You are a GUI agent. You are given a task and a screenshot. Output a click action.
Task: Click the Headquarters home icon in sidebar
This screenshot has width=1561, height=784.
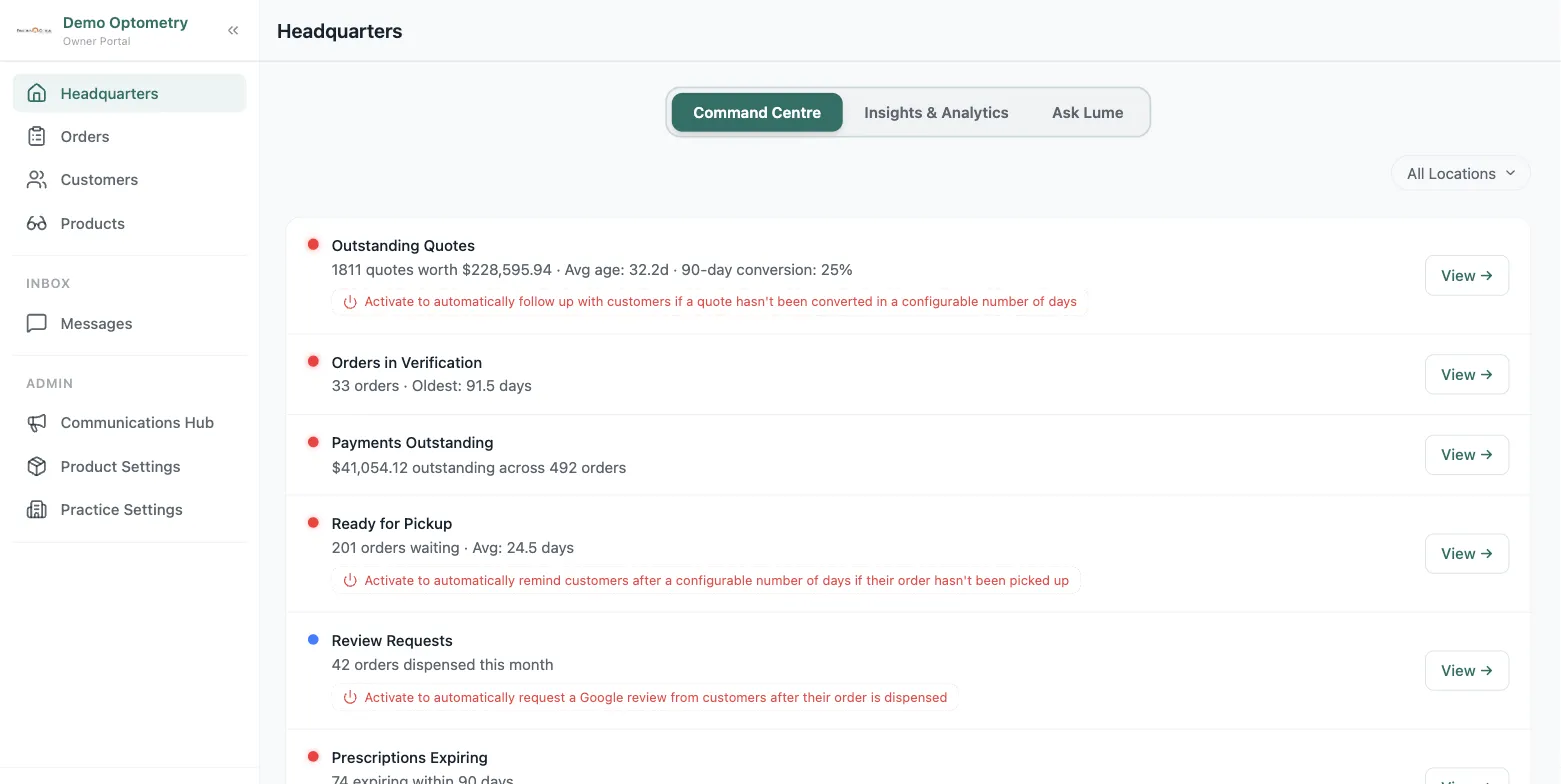(37, 93)
